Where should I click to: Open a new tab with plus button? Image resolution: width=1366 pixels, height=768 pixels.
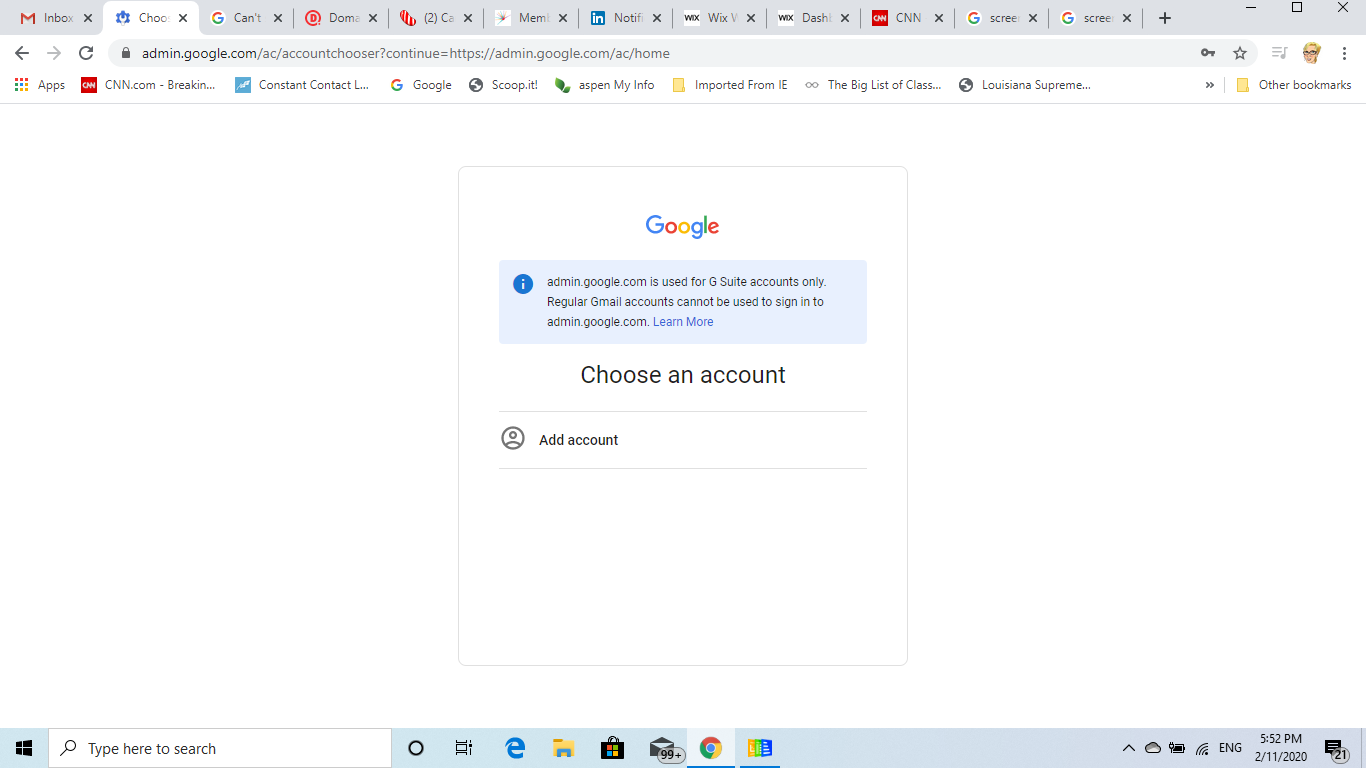point(1164,18)
